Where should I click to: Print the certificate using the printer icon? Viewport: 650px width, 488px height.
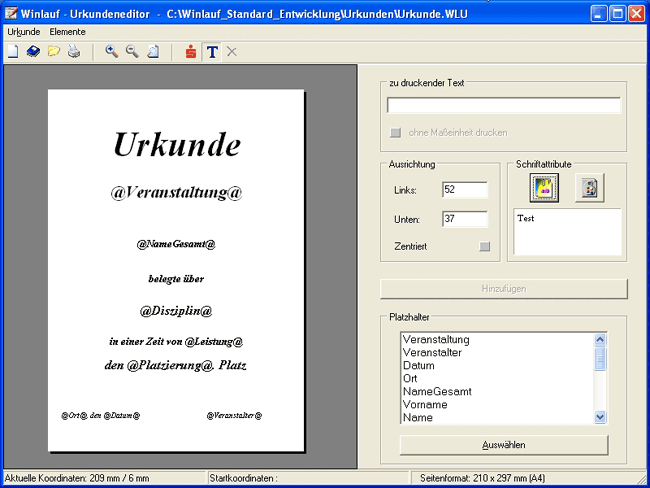74,51
